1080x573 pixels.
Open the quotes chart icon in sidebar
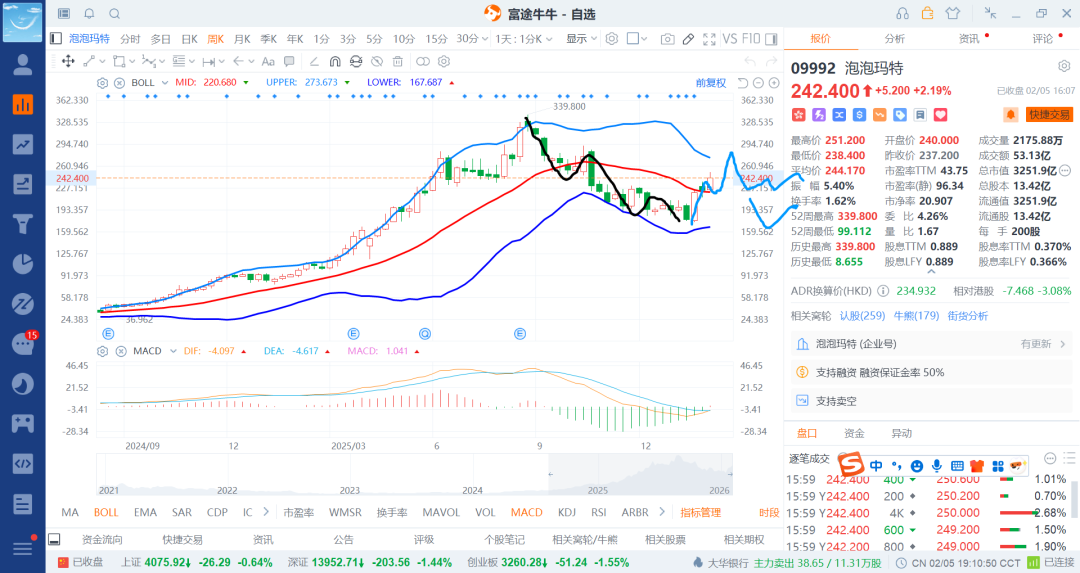[22, 103]
